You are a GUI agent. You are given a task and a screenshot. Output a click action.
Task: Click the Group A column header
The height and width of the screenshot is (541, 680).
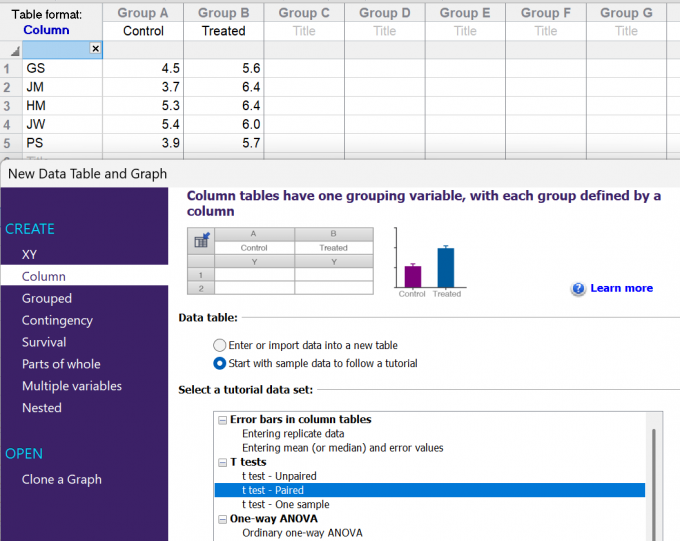tap(143, 13)
